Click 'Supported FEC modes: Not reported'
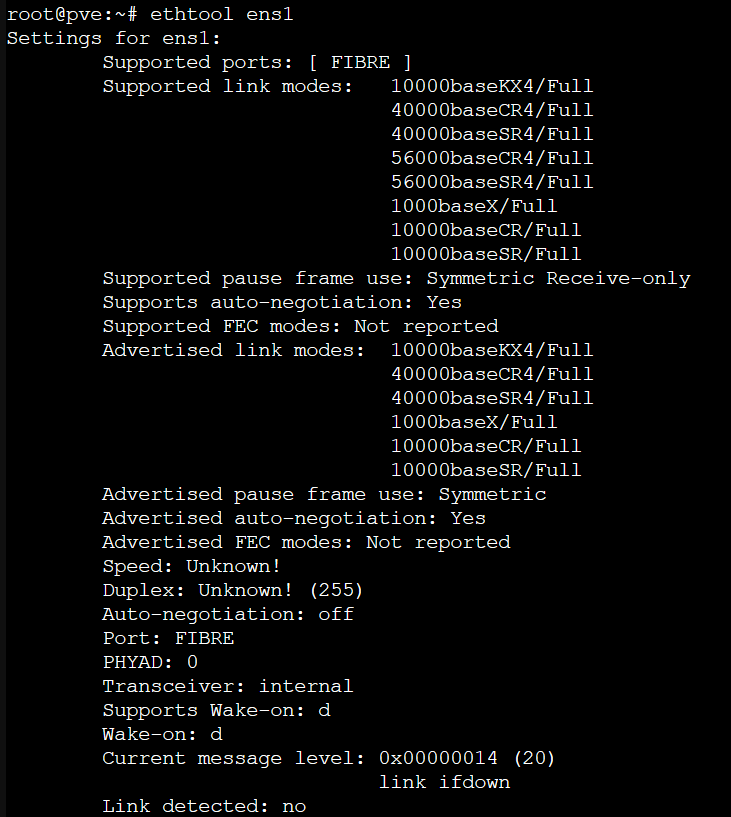731x817 pixels. [x=301, y=327]
